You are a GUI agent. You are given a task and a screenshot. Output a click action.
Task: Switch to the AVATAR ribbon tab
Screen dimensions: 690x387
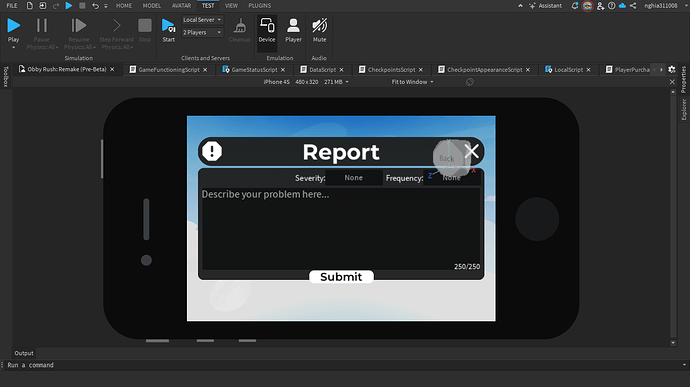point(181,6)
